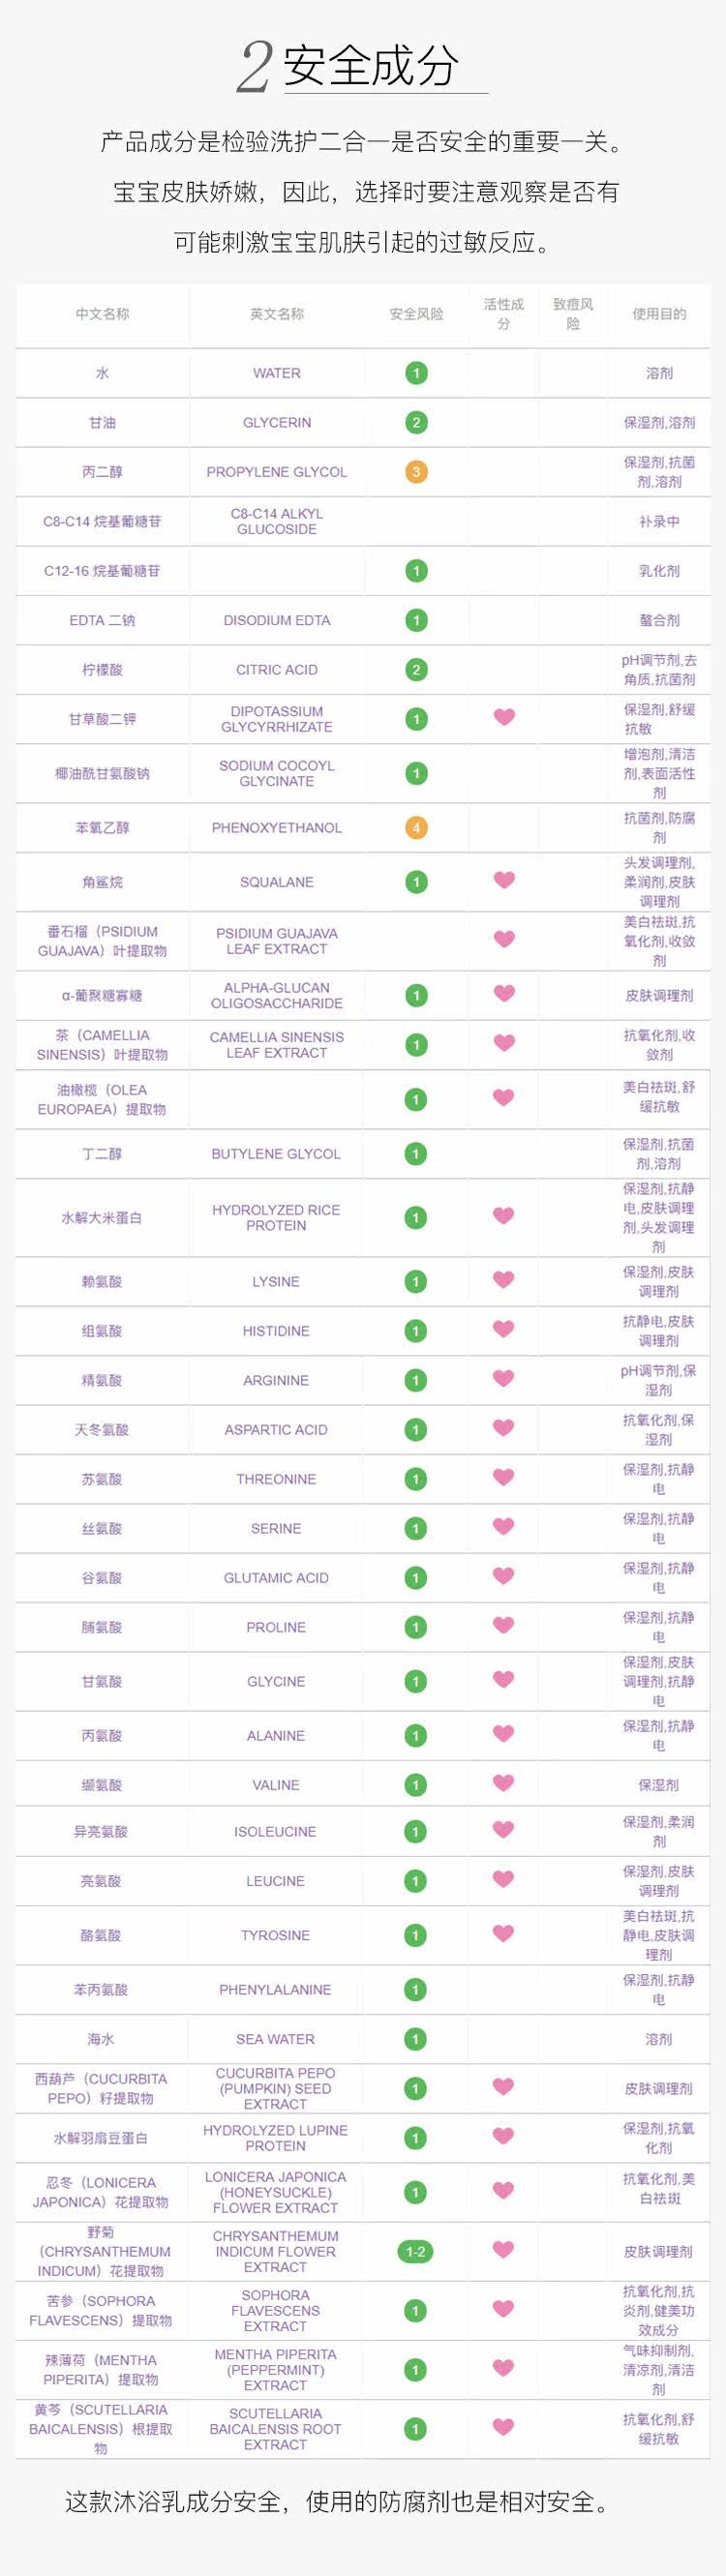Click the 英文名称 column header
726x2576 pixels.
click(277, 314)
